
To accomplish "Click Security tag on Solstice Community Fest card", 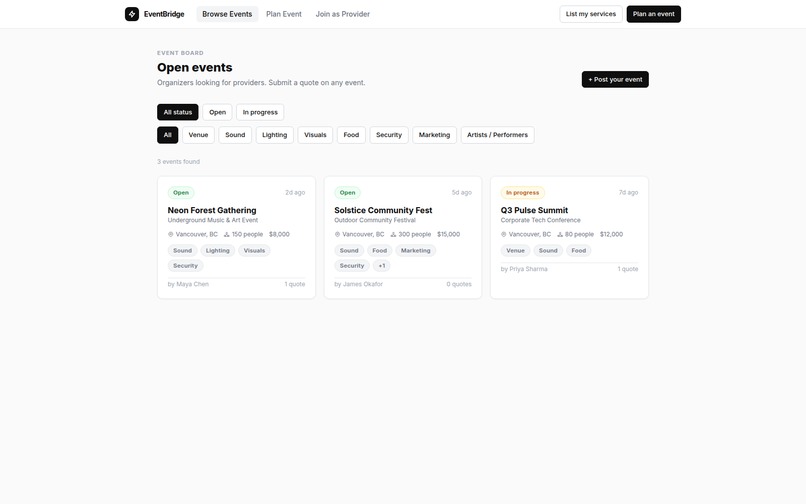I will click(352, 266).
